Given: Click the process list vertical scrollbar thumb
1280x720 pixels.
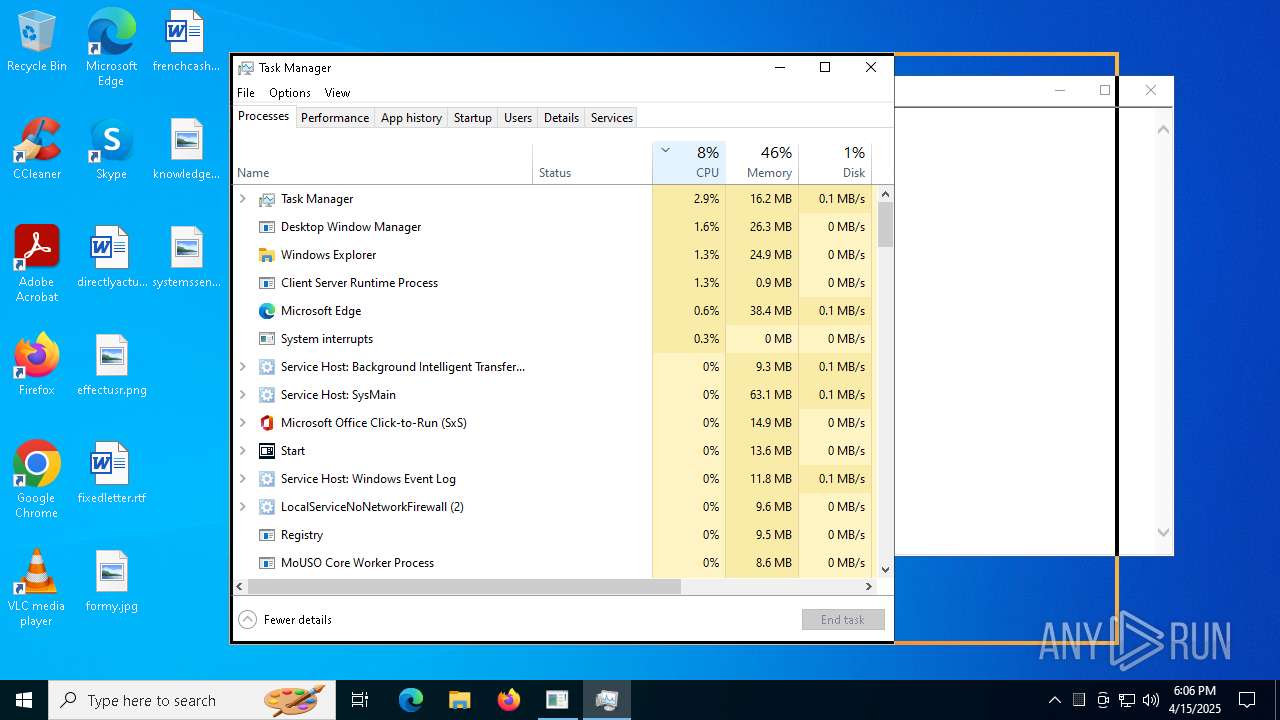Looking at the screenshot, I should pos(885,225).
